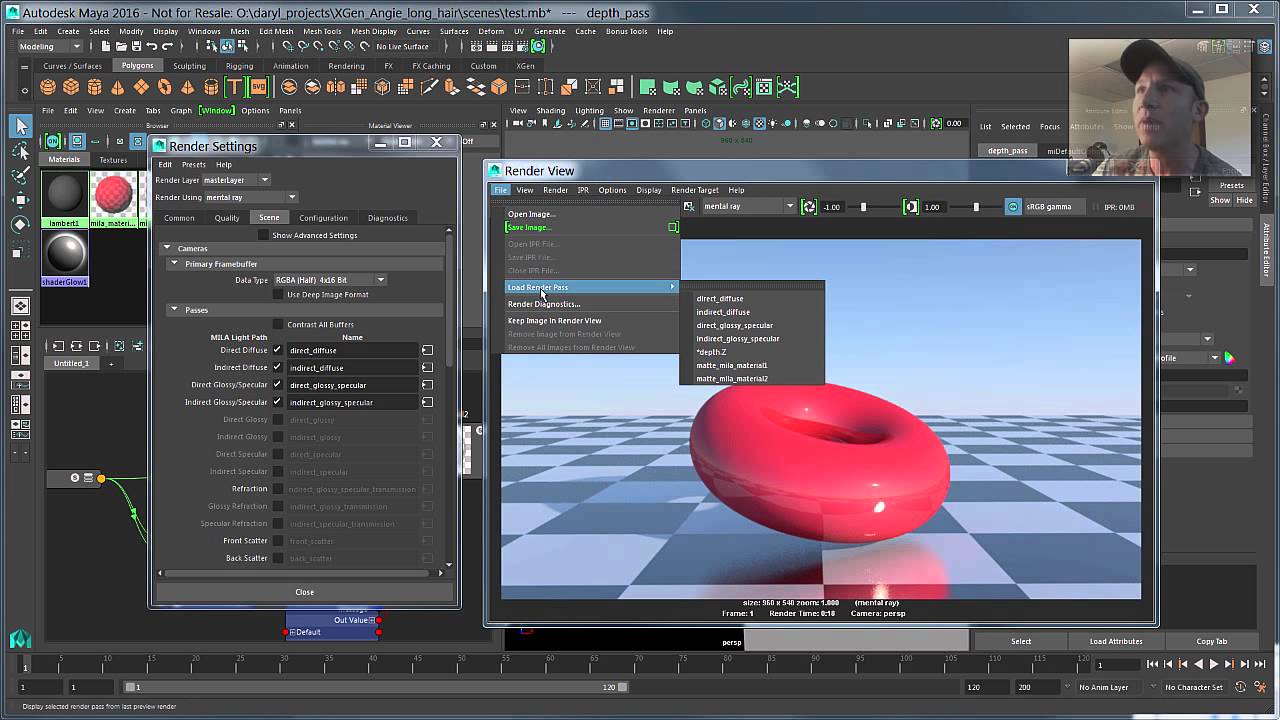Viewport: 1280px width, 720px height.
Task: Click the Undo arrow icon
Action: tap(152, 46)
